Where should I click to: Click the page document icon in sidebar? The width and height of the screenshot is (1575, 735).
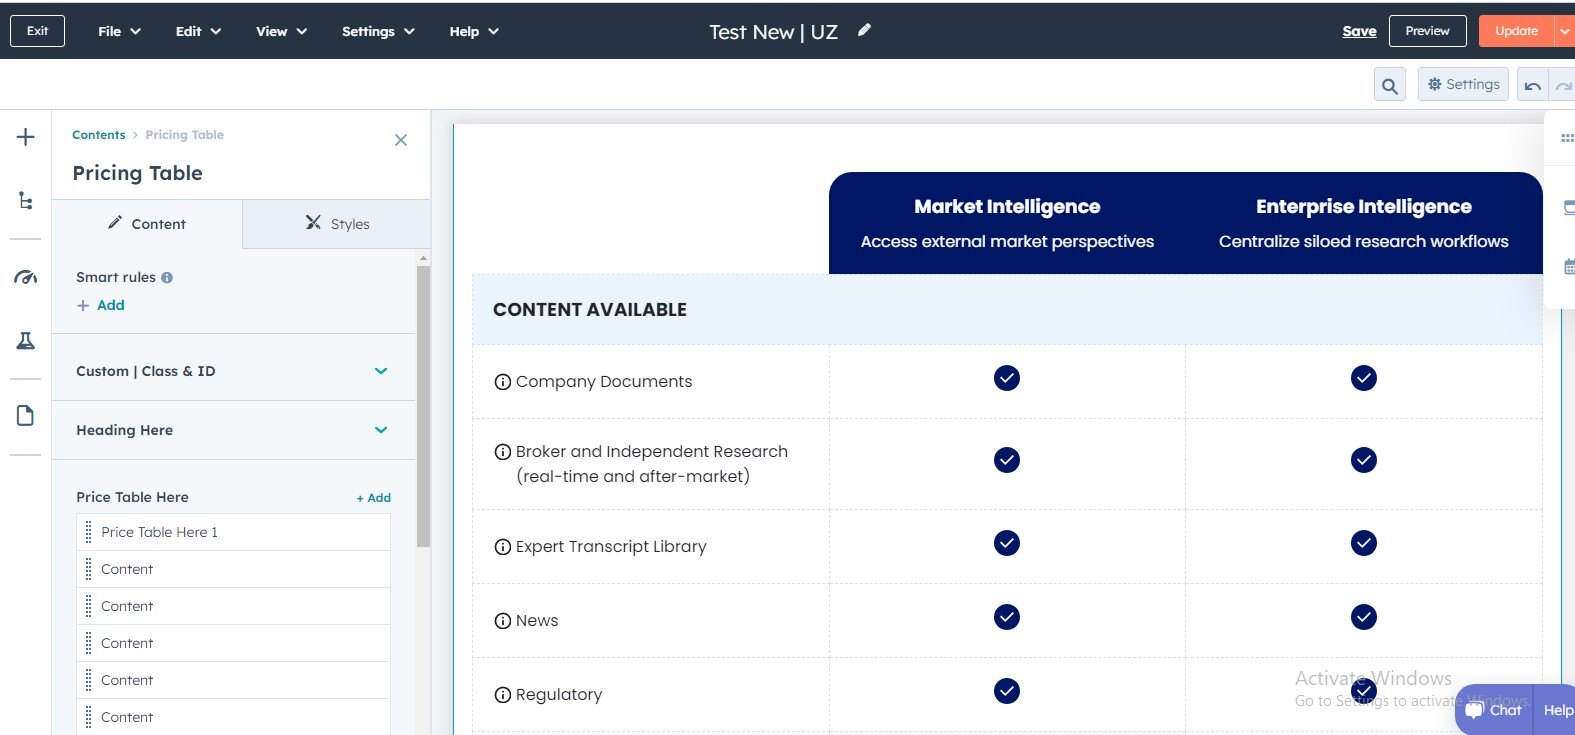tap(26, 416)
